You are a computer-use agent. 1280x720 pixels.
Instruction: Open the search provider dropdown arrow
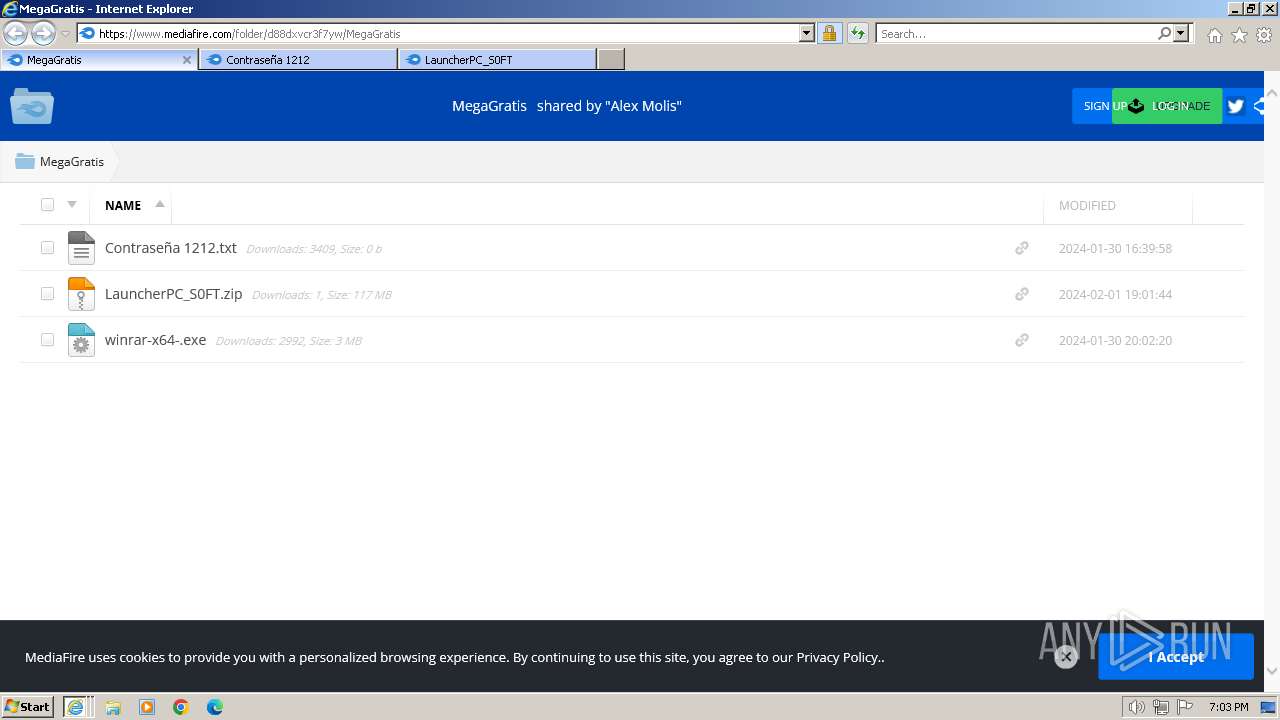[1181, 33]
